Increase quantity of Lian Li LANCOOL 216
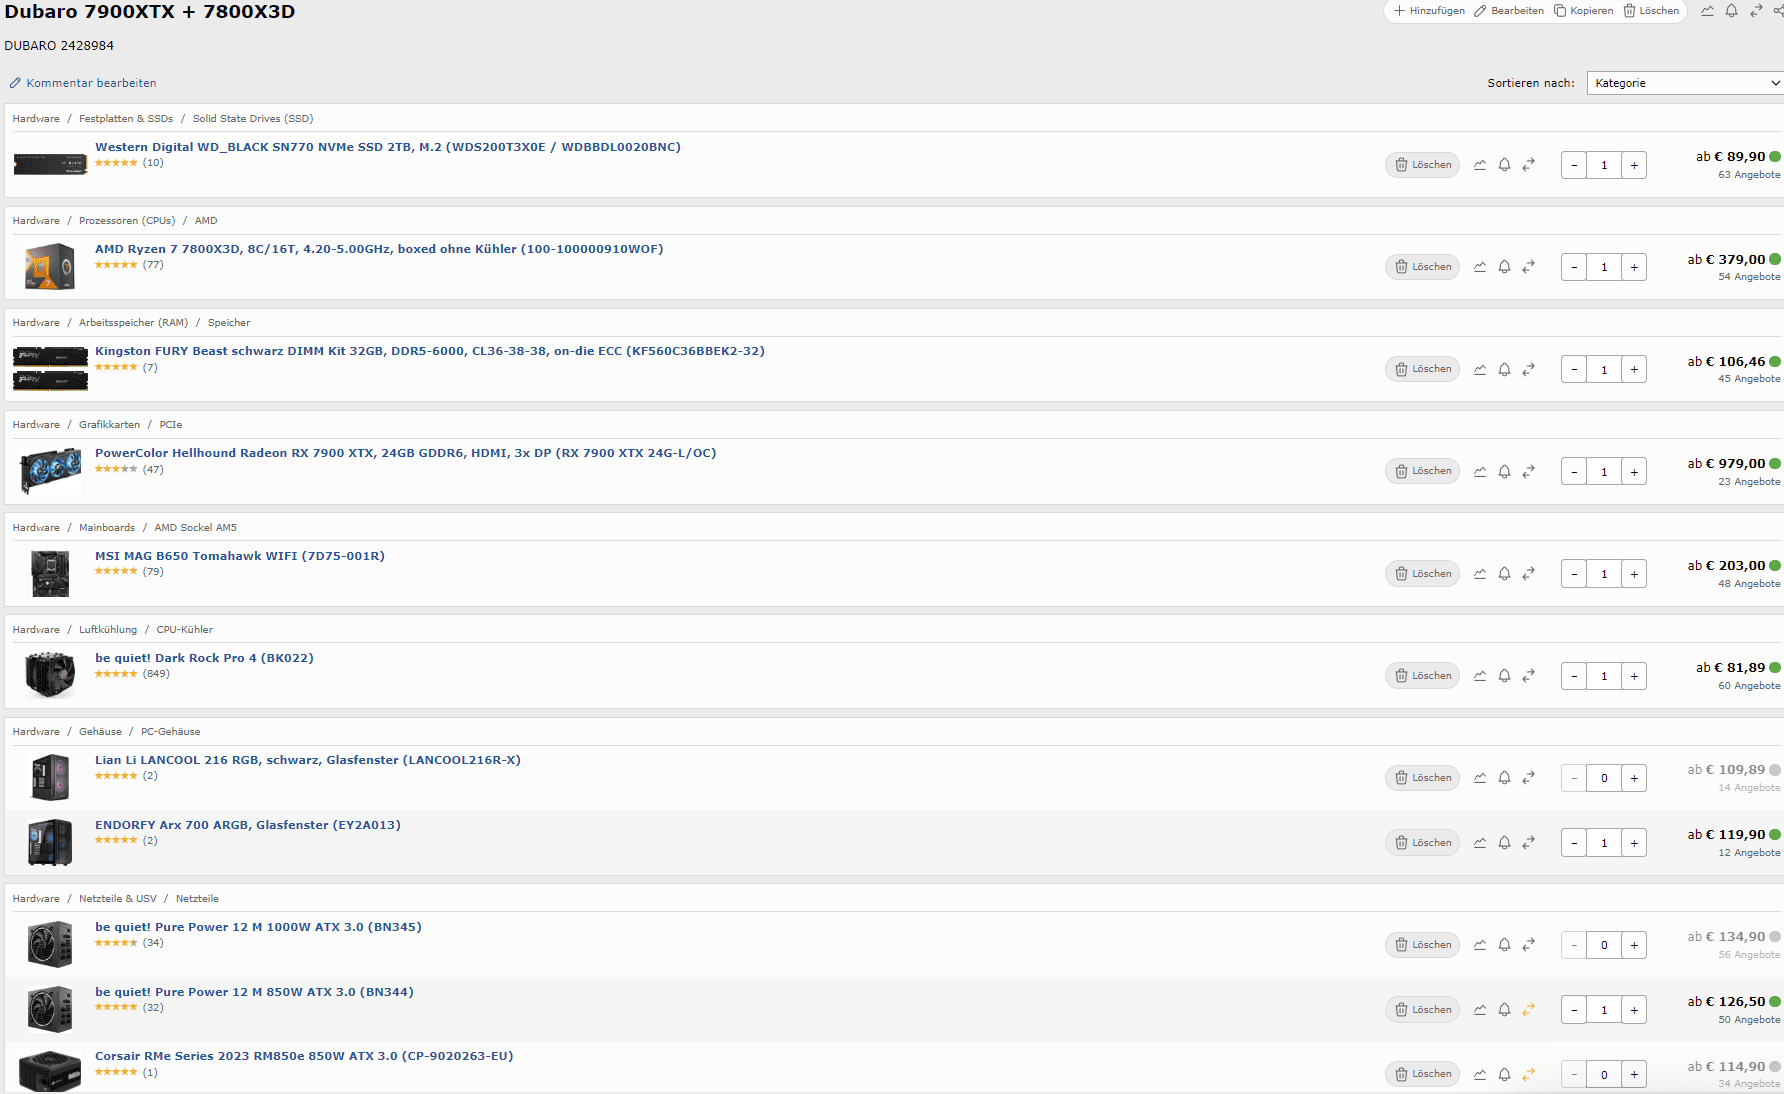Image resolution: width=1784 pixels, height=1094 pixels. click(x=1634, y=778)
